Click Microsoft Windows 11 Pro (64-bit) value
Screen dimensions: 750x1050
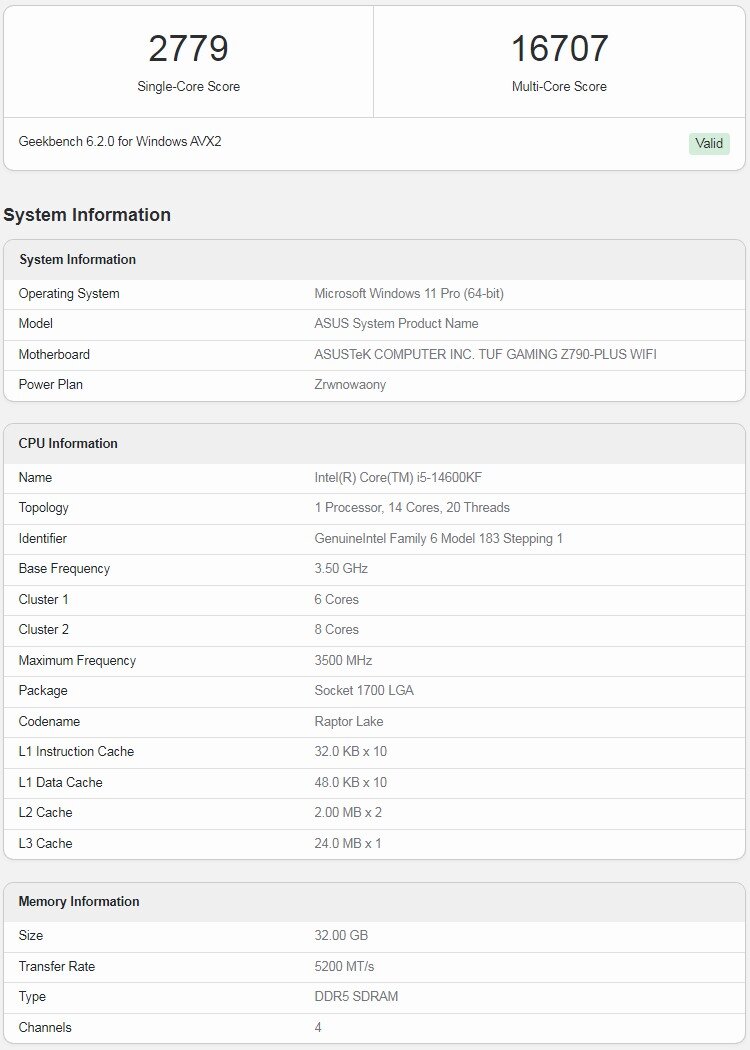[409, 293]
